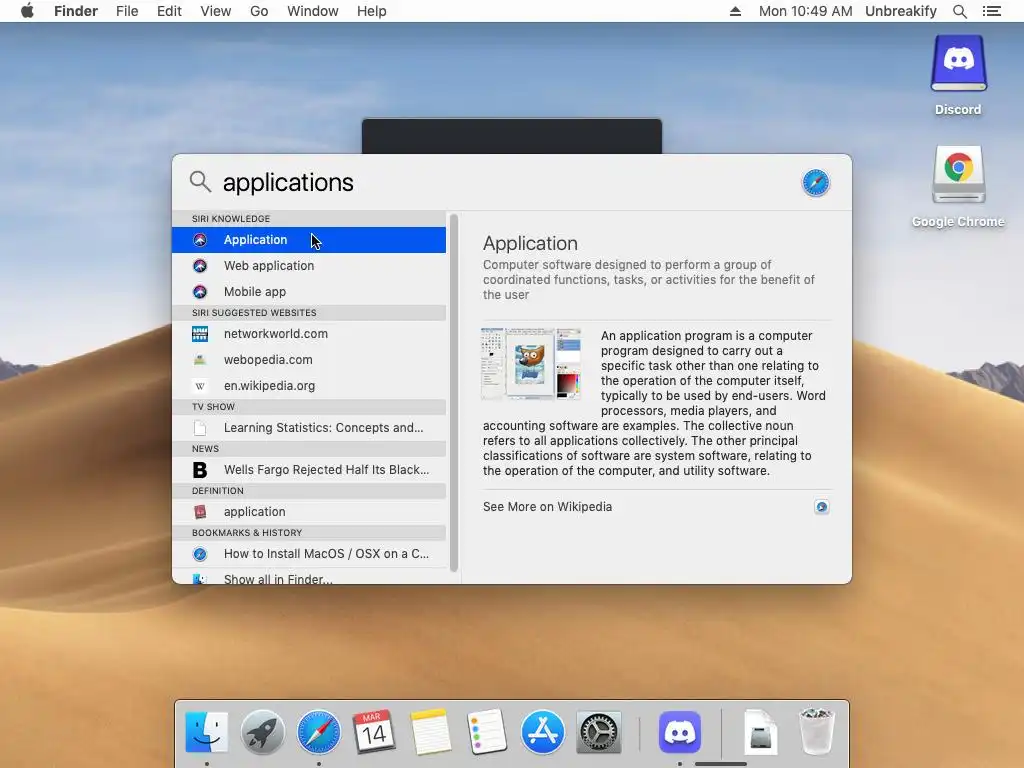Open the Edit menu
Screen dimensions: 1024x768
point(169,11)
